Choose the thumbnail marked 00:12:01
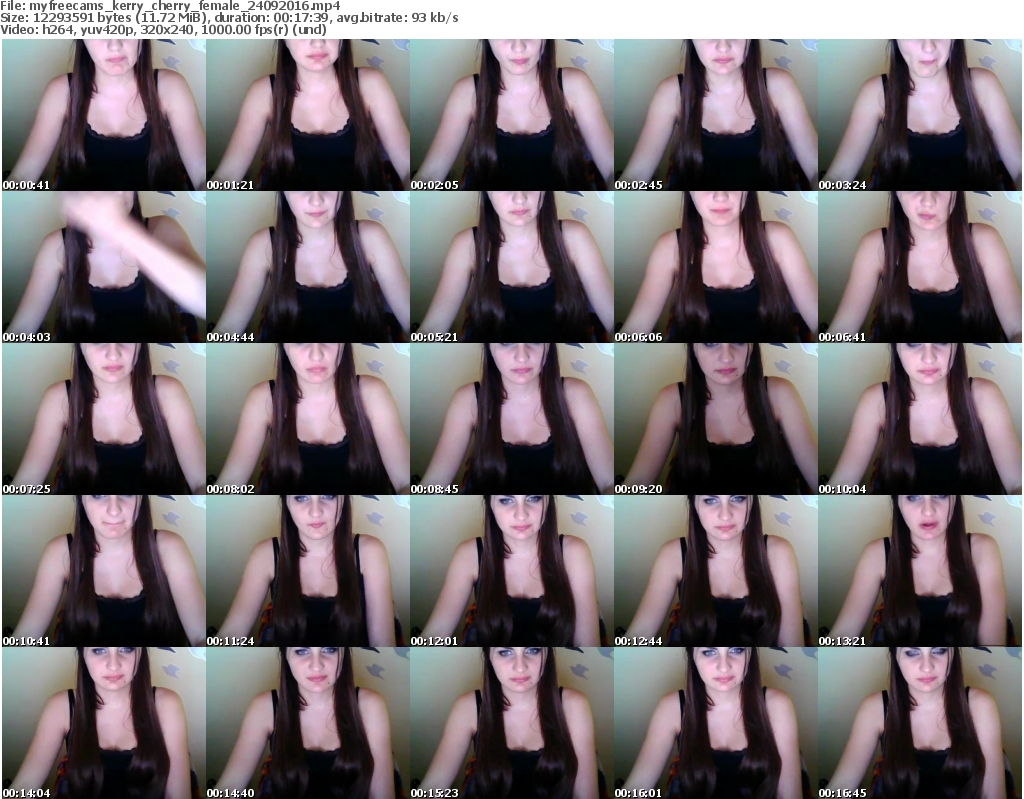The width and height of the screenshot is (1024, 799). click(x=511, y=571)
